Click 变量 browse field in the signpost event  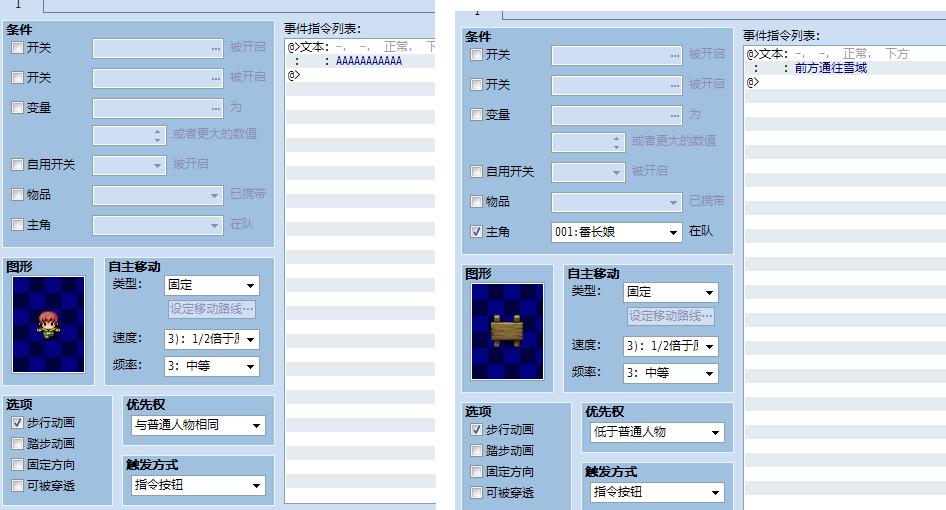click(x=617, y=116)
